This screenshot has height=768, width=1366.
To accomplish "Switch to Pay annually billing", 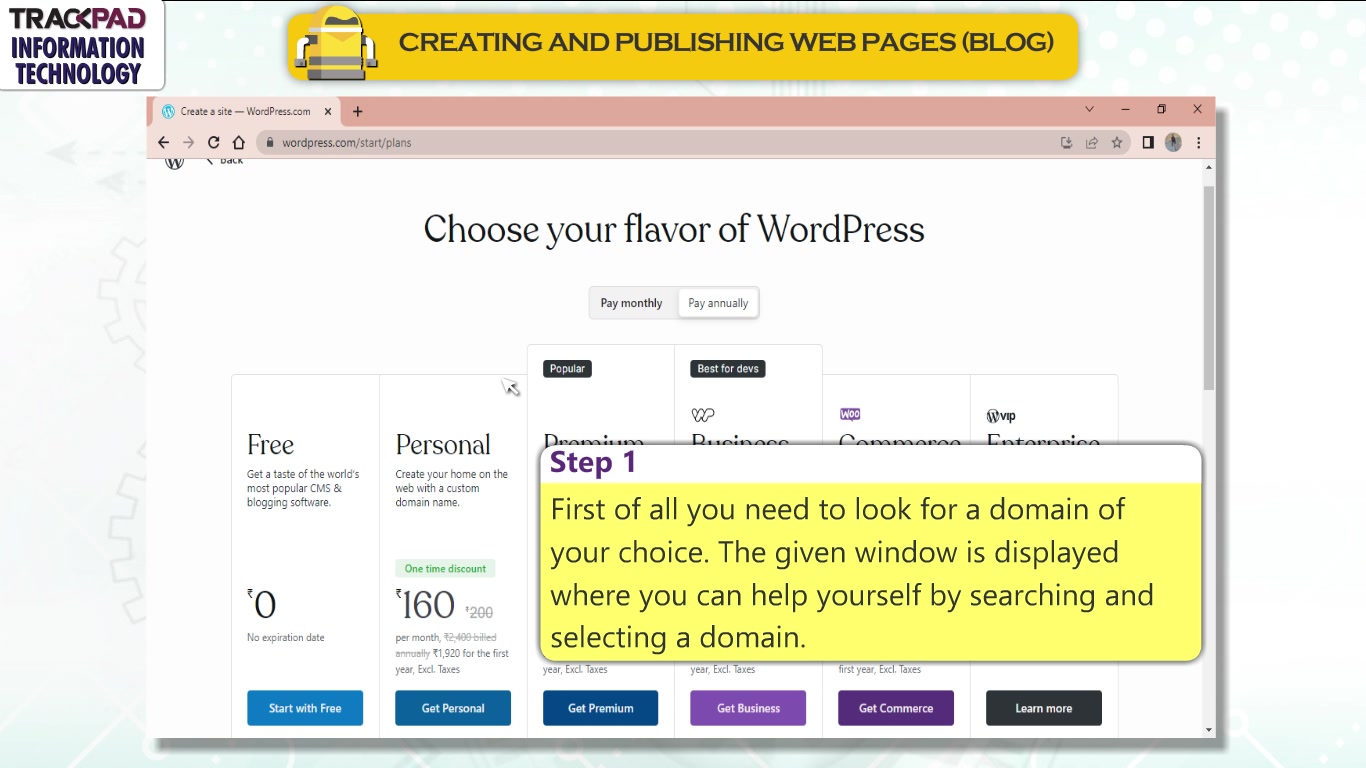I will point(718,303).
